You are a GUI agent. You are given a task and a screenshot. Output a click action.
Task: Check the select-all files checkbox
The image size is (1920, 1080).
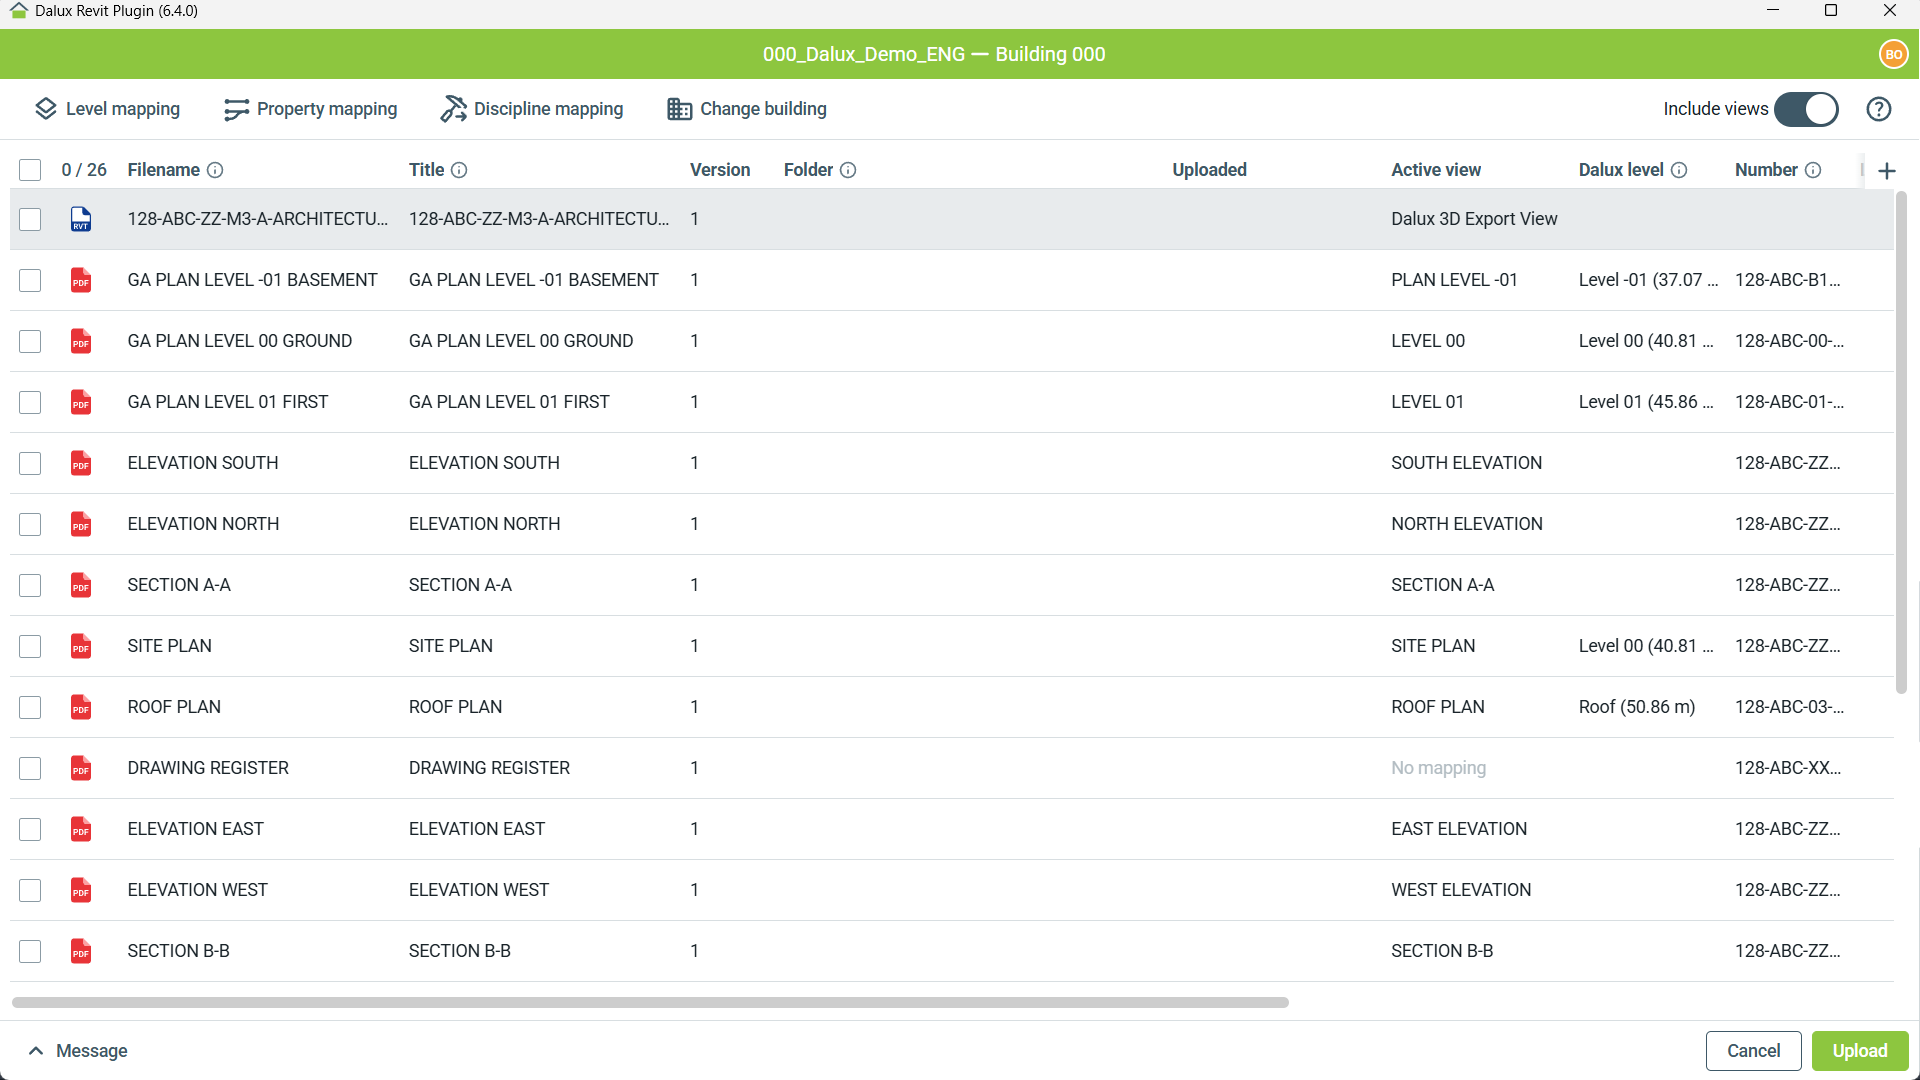[30, 170]
